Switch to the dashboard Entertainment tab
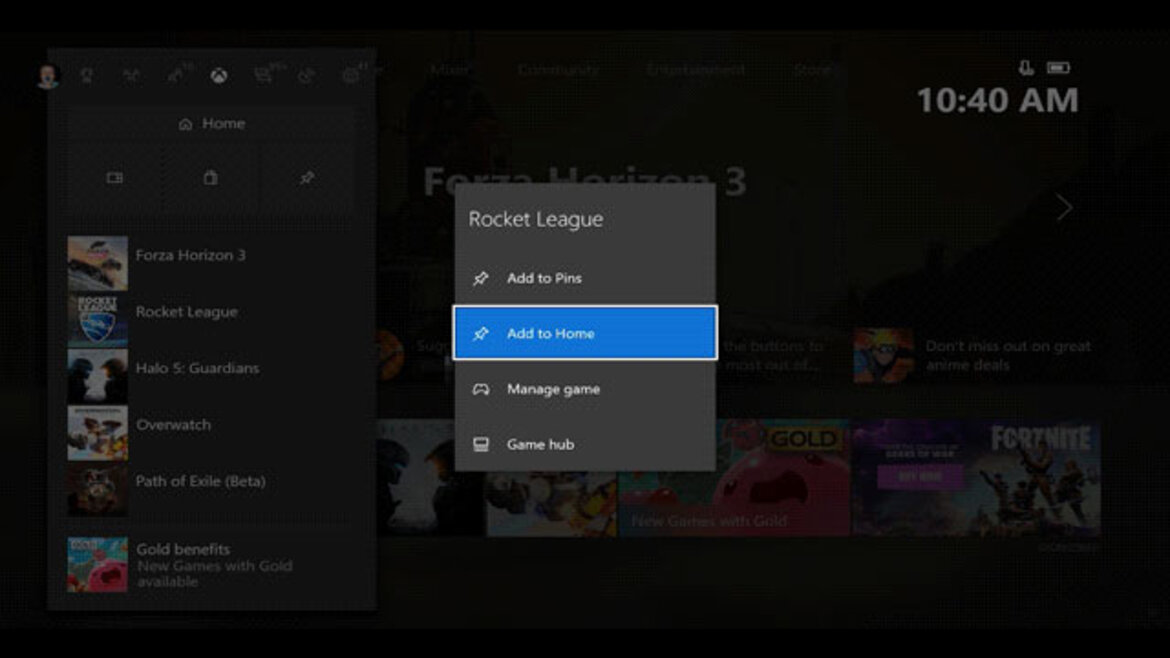Image resolution: width=1170 pixels, height=658 pixels. [695, 69]
